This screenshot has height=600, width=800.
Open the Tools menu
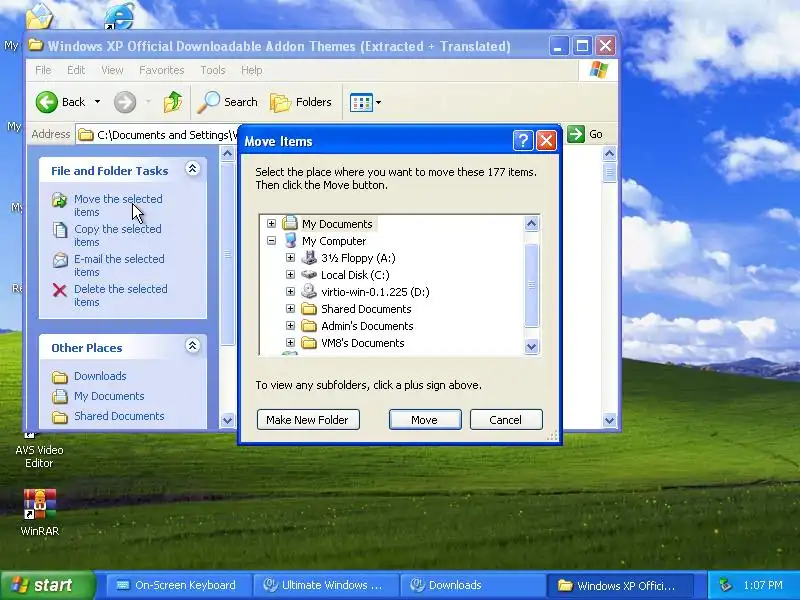click(213, 70)
